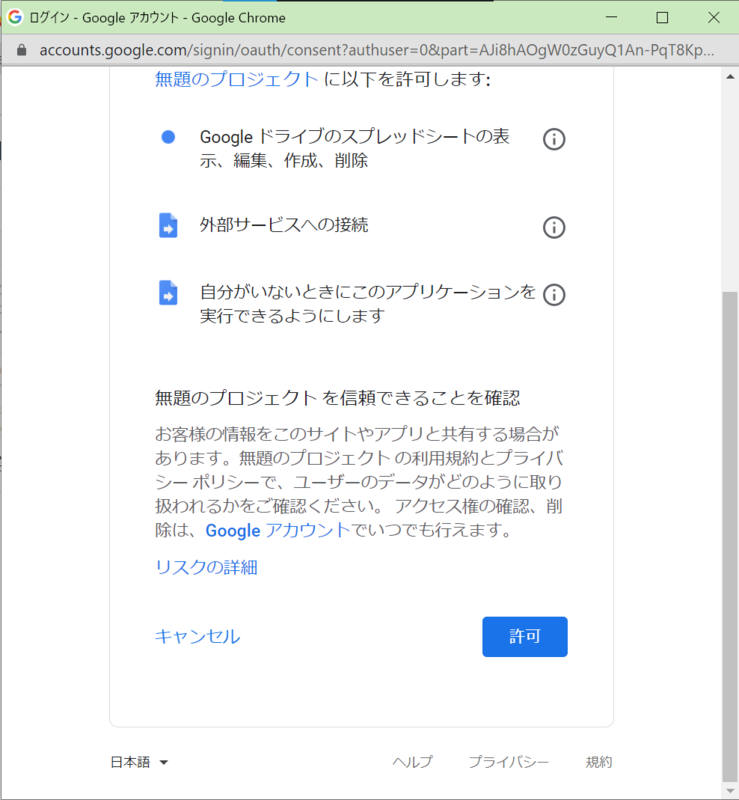Click the script file icon beside 外部サービスへの接続
The width and height of the screenshot is (739, 800).
(168, 226)
